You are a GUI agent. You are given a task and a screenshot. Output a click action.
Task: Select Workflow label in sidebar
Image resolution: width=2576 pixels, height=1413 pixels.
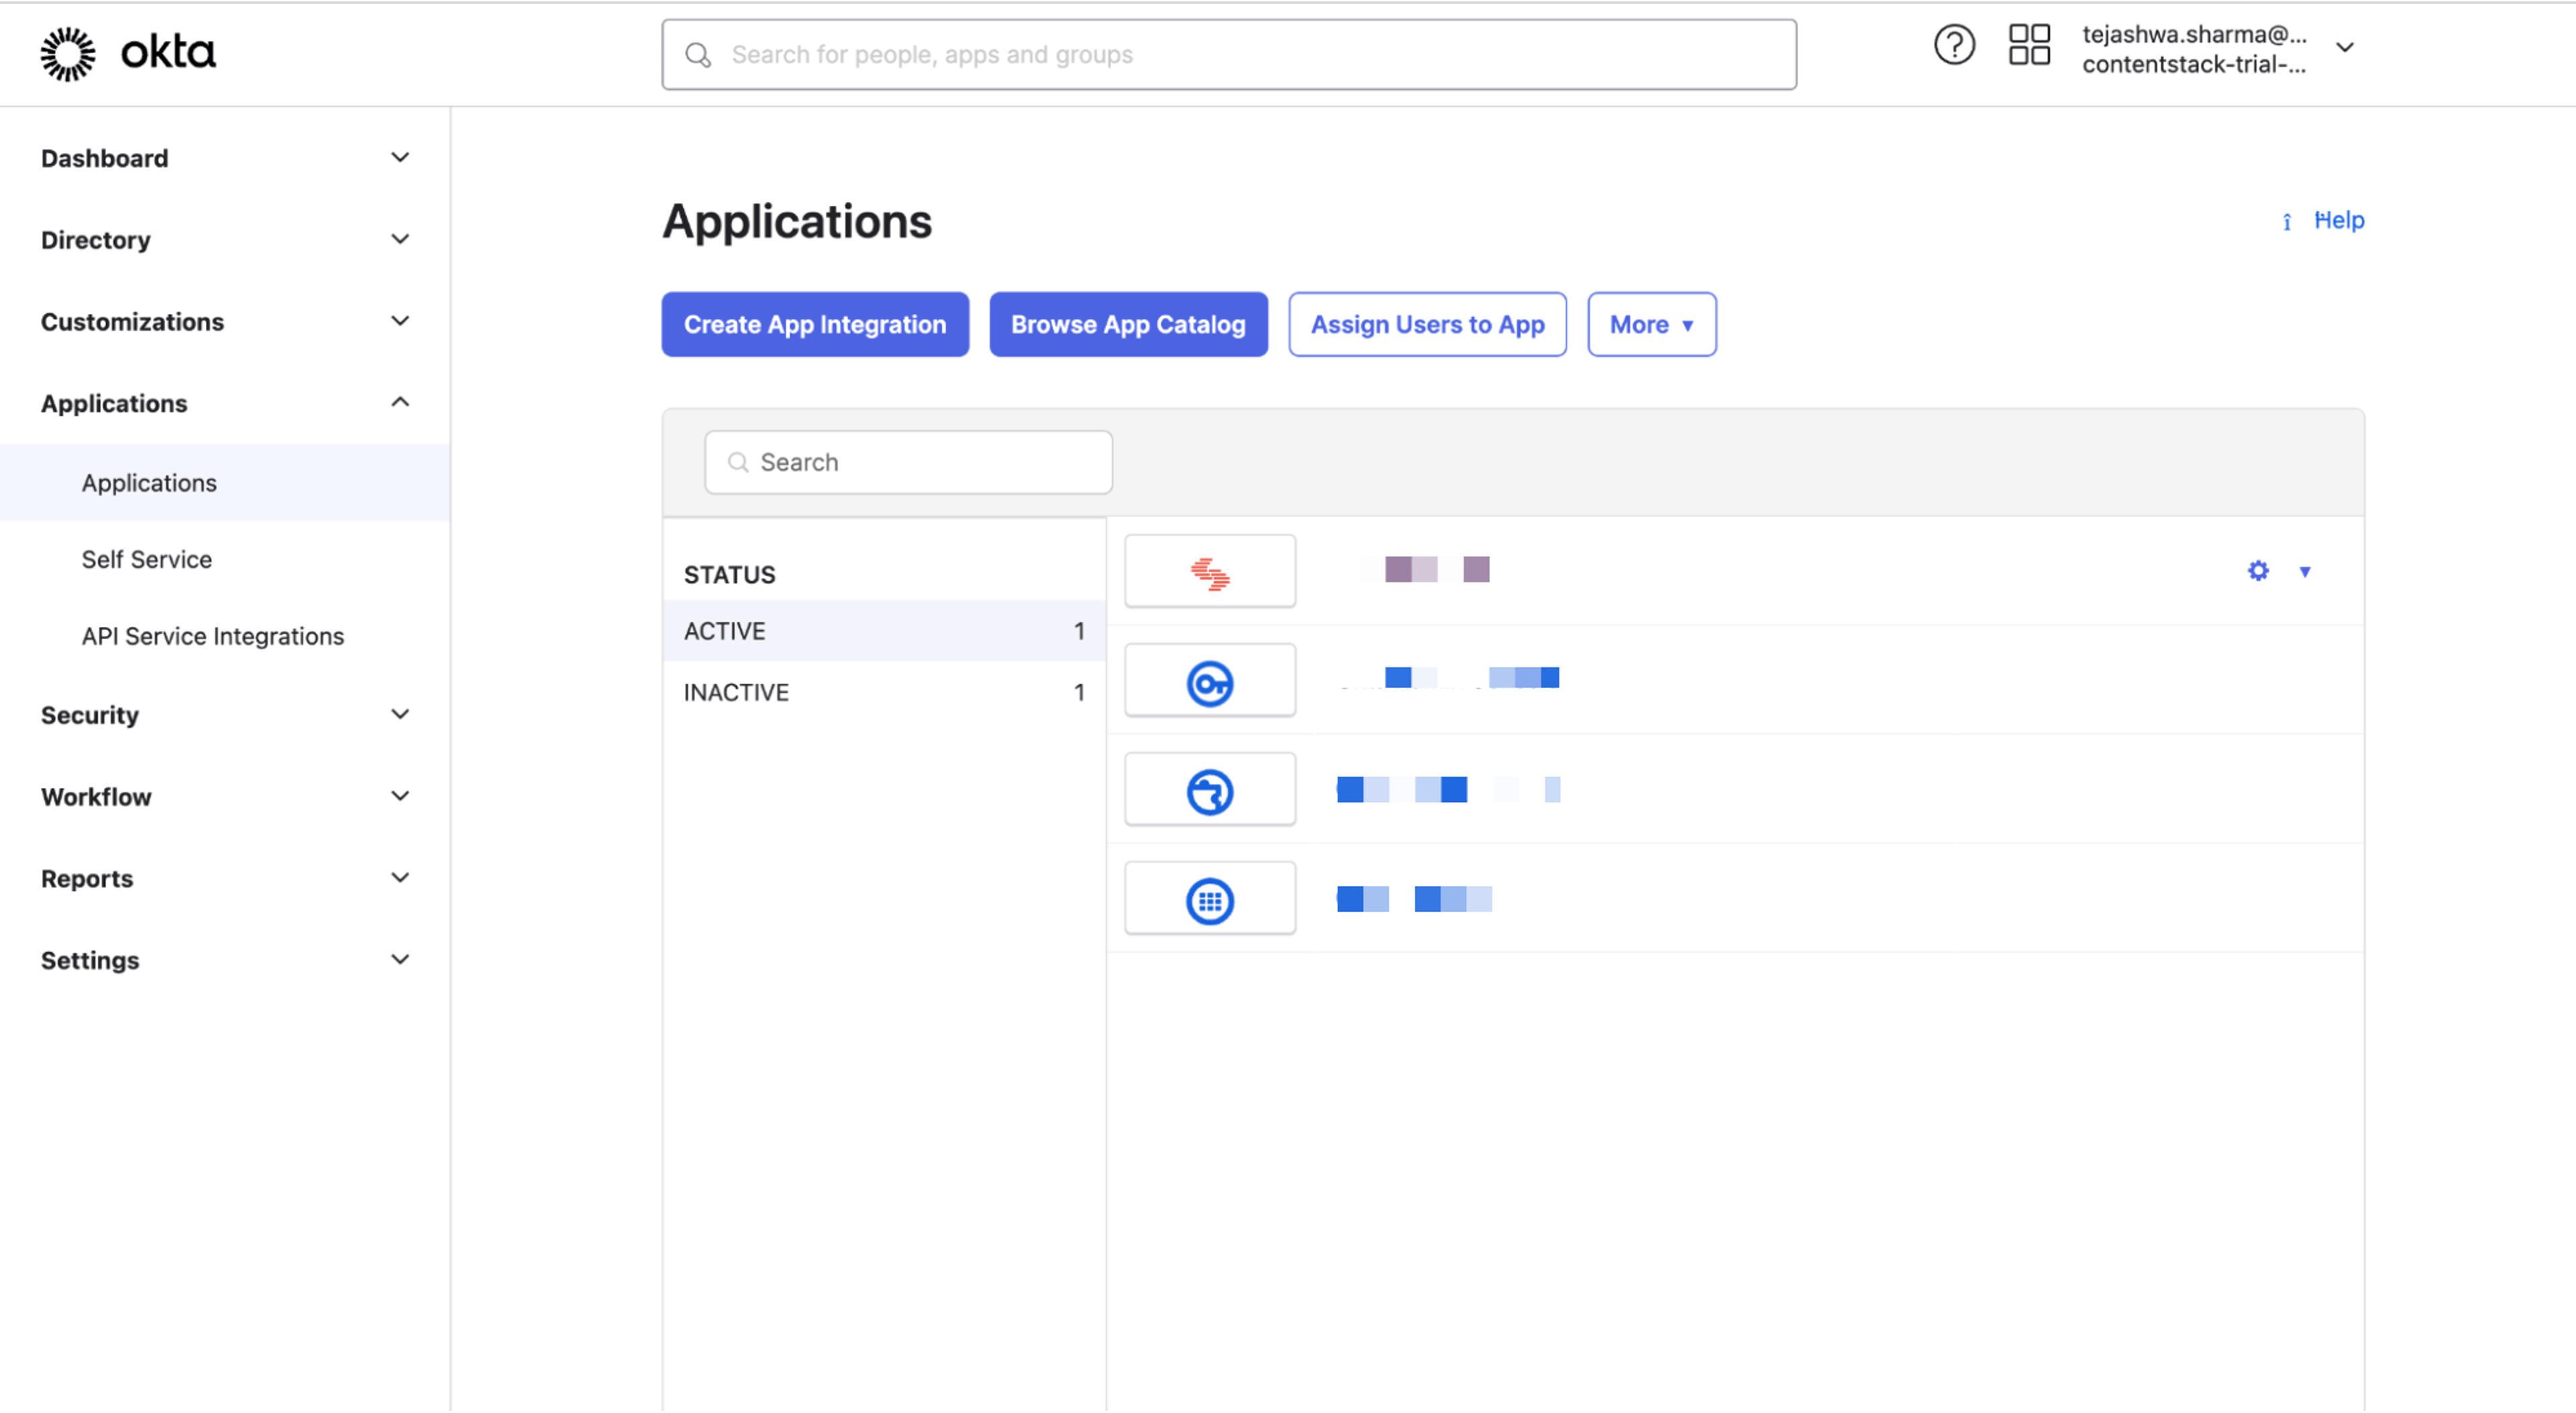click(96, 797)
